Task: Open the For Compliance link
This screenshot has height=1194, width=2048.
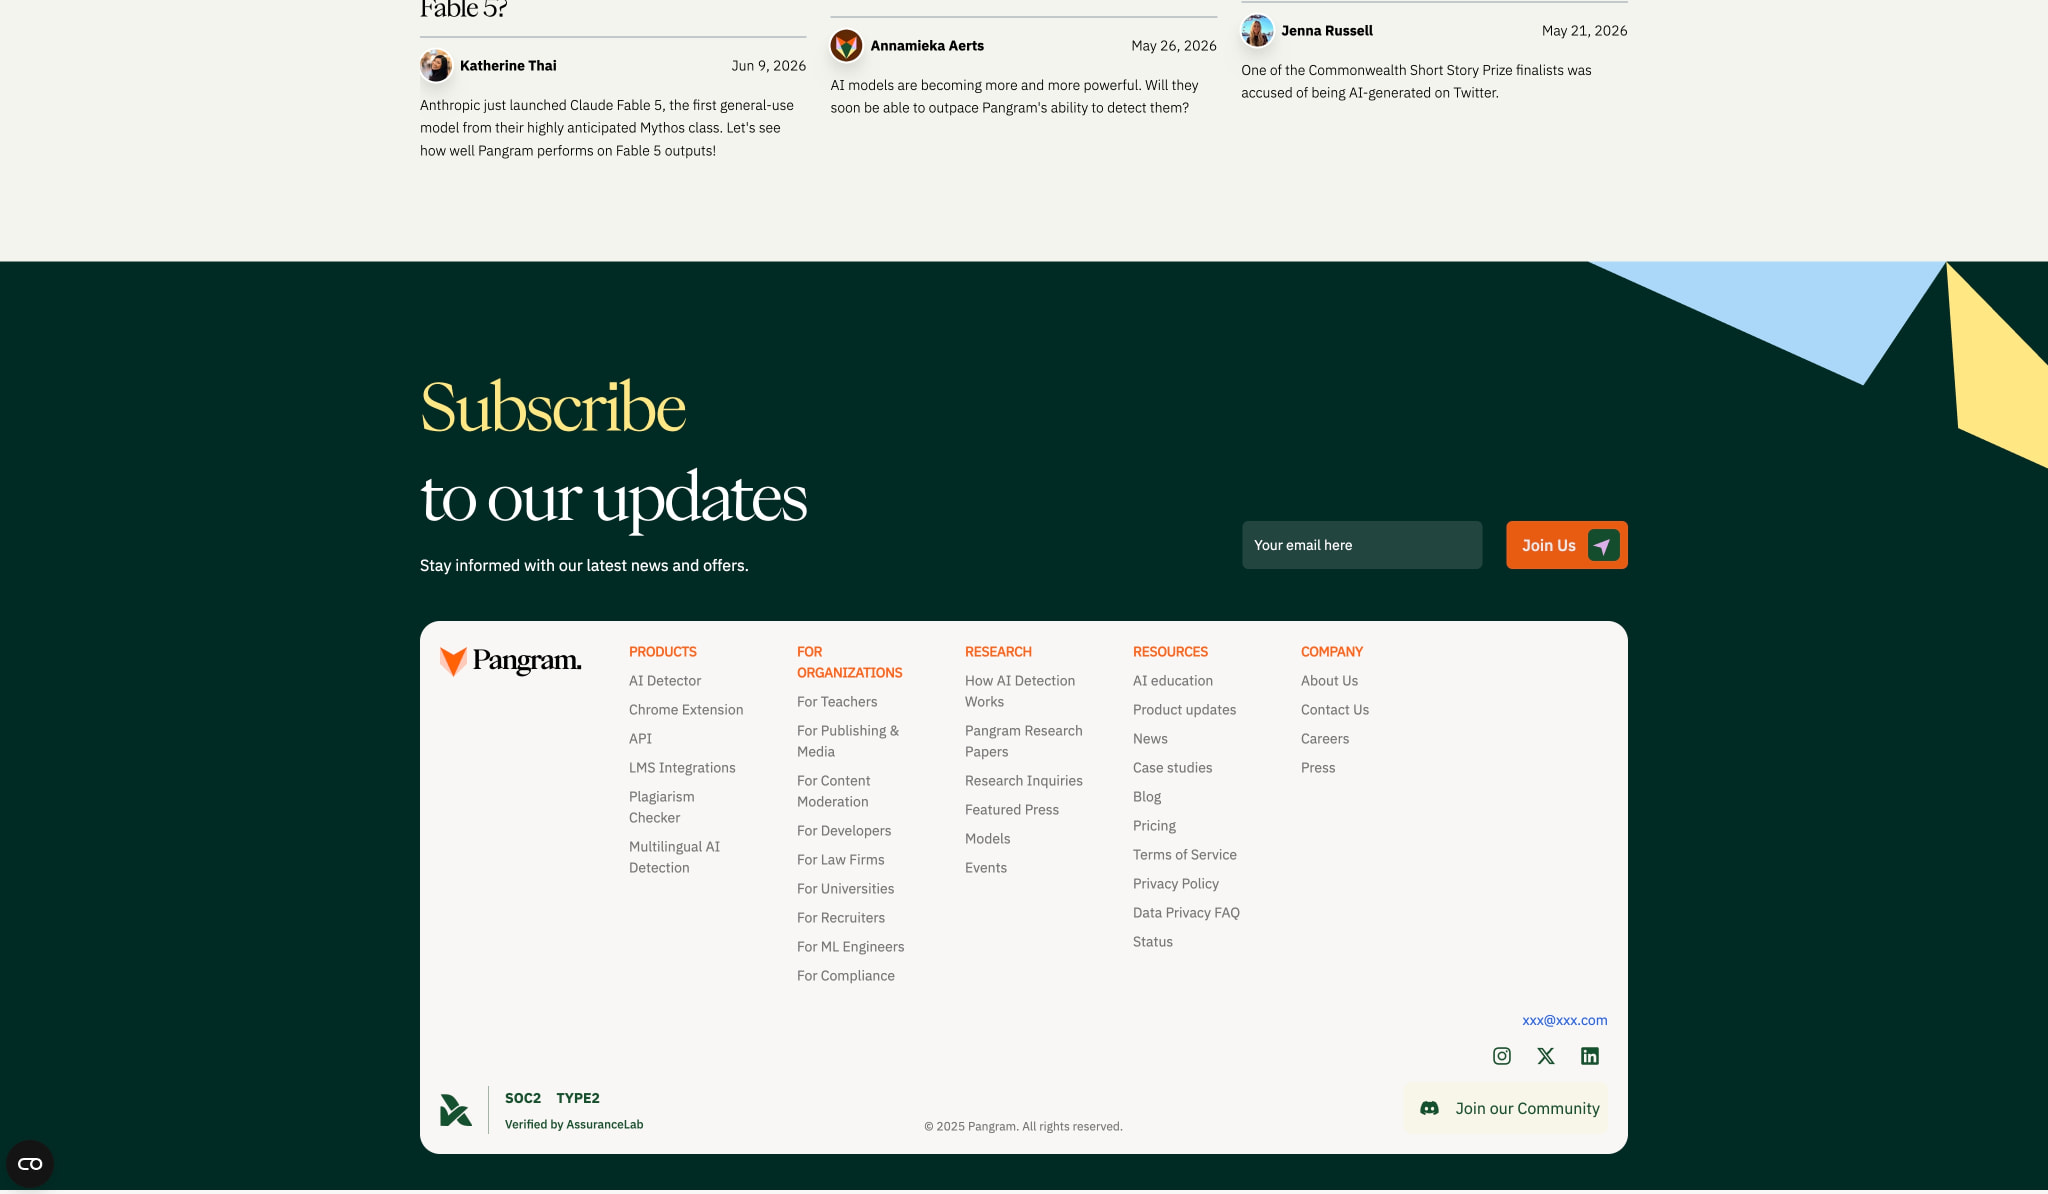Action: click(846, 976)
